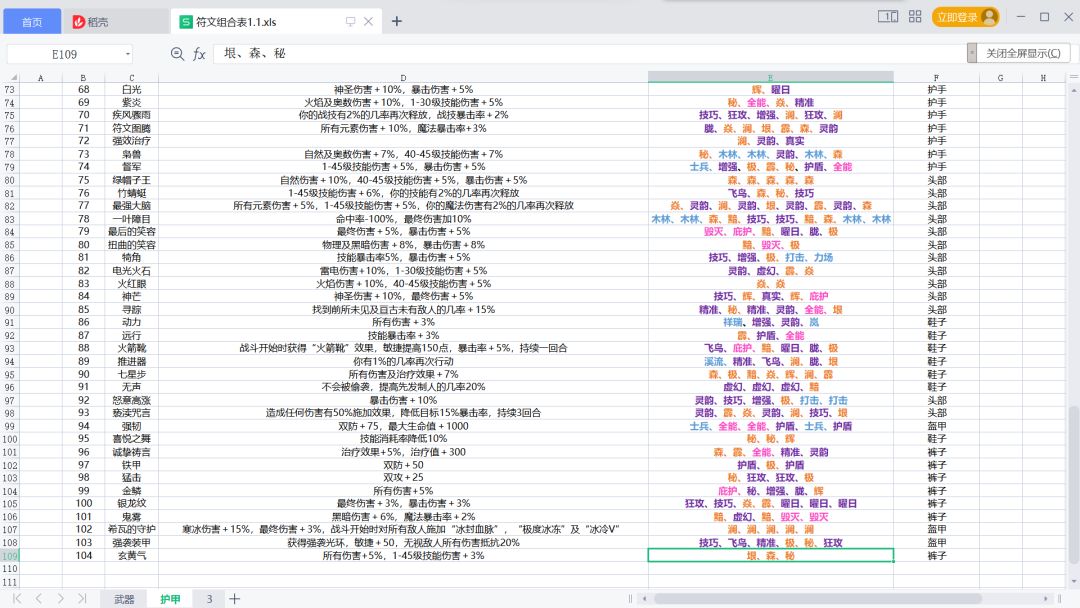1080x608 pixels.
Task: Select the 护甲 sheet tab
Action: coord(170,599)
